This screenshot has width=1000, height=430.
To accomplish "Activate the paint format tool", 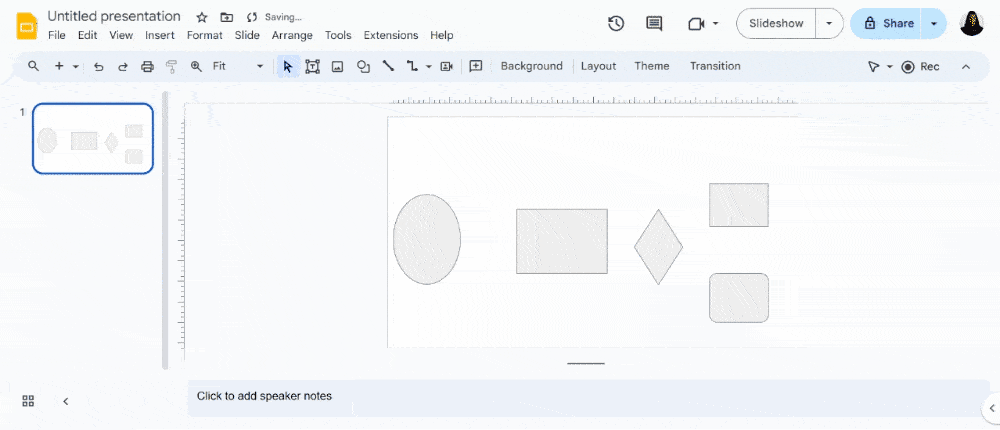I will coord(171,66).
